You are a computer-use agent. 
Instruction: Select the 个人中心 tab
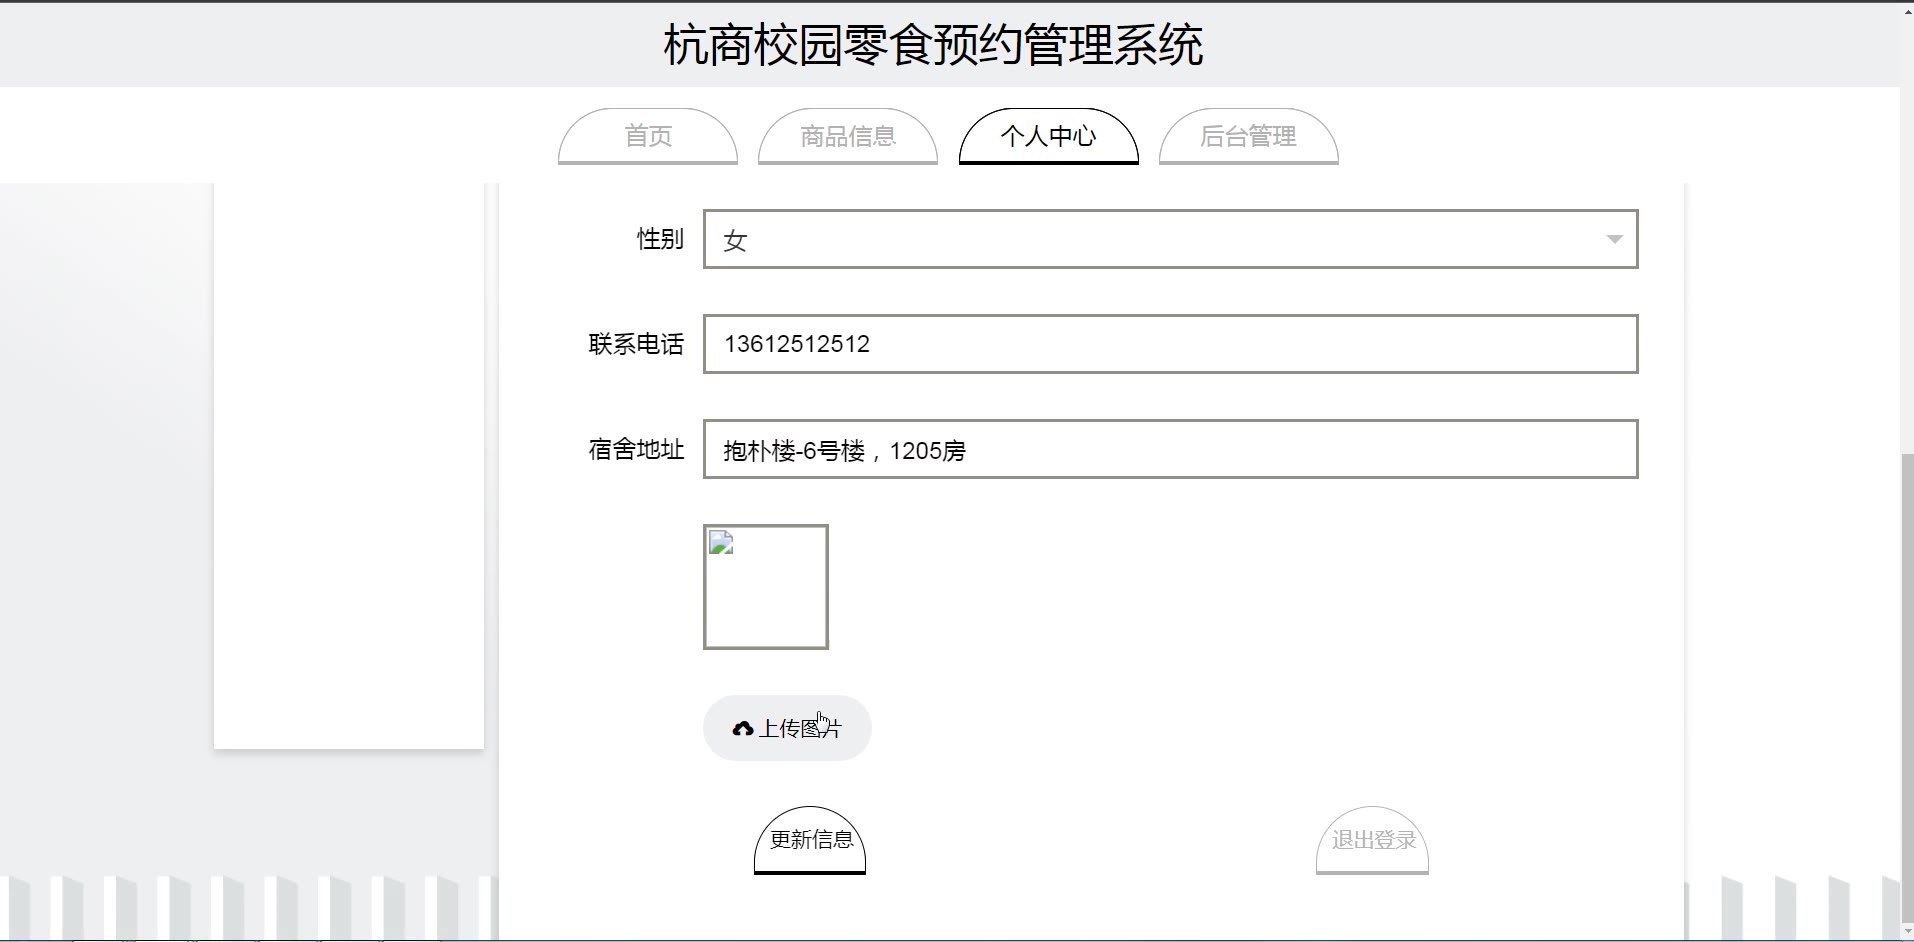click(1048, 136)
